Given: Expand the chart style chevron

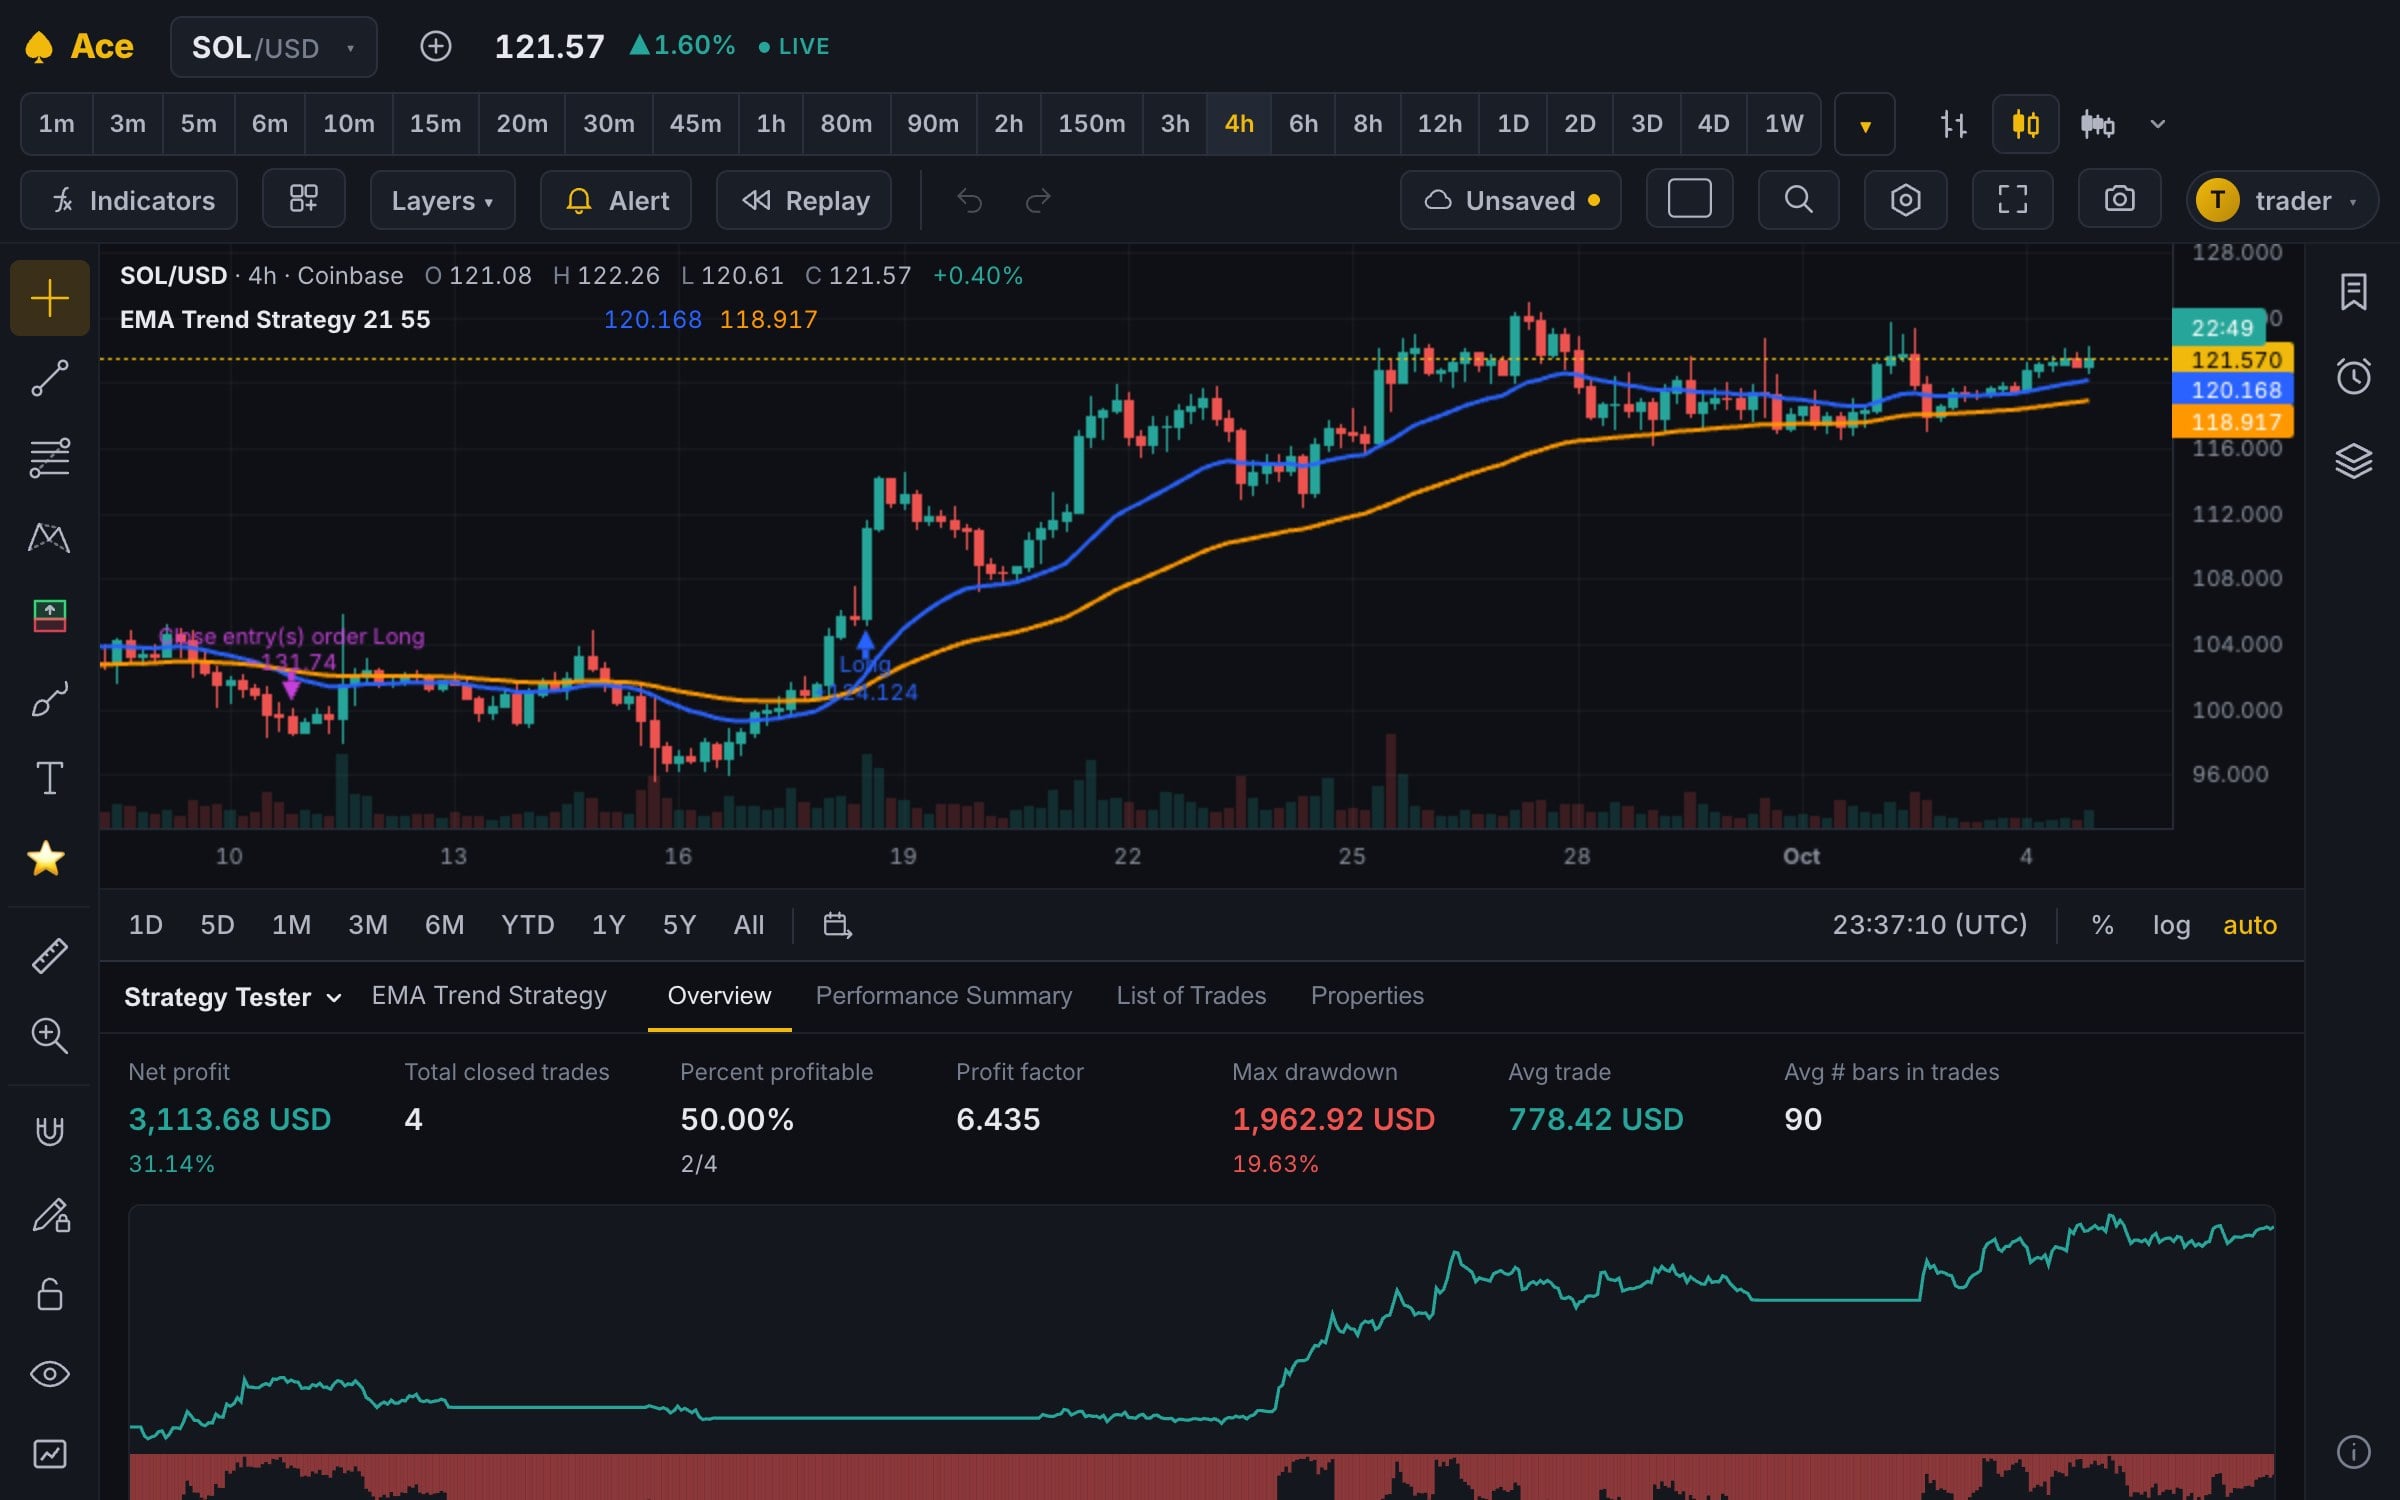Looking at the screenshot, I should click(x=2157, y=124).
